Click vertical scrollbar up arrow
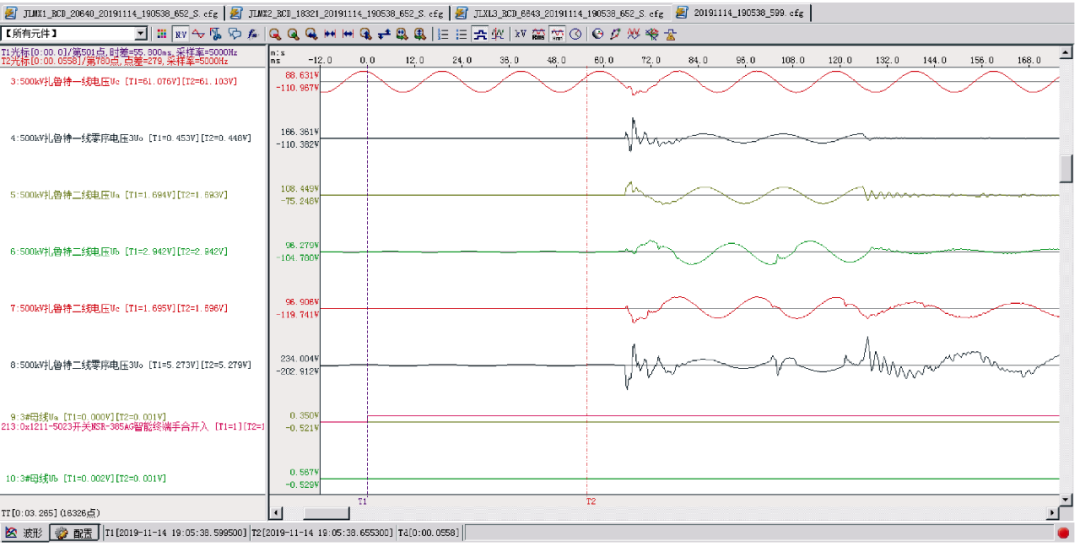1080x547 pixels. [x=1066, y=52]
